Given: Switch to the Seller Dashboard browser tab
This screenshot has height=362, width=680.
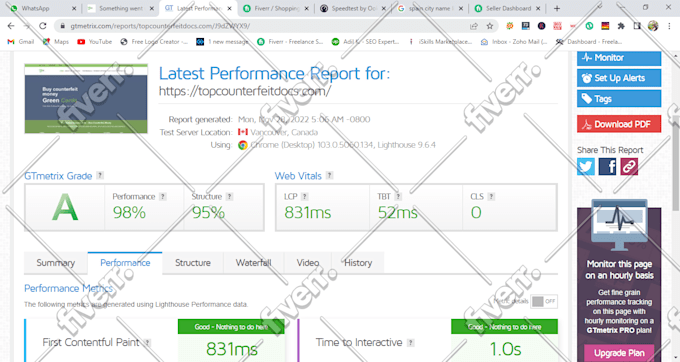Looking at the screenshot, I should (x=508, y=8).
